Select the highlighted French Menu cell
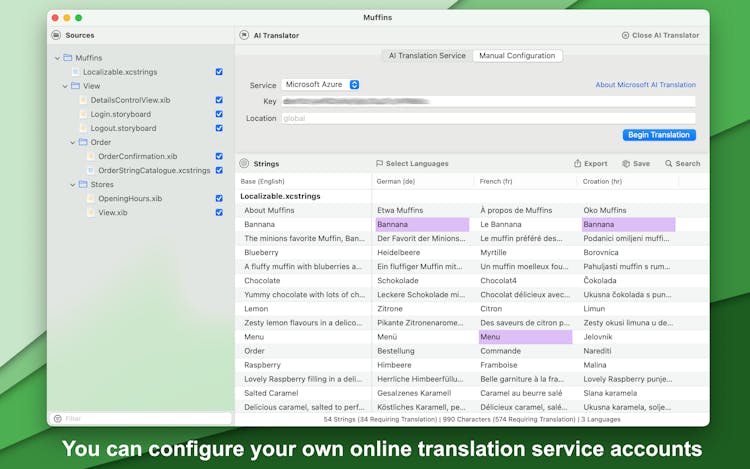 pos(525,337)
